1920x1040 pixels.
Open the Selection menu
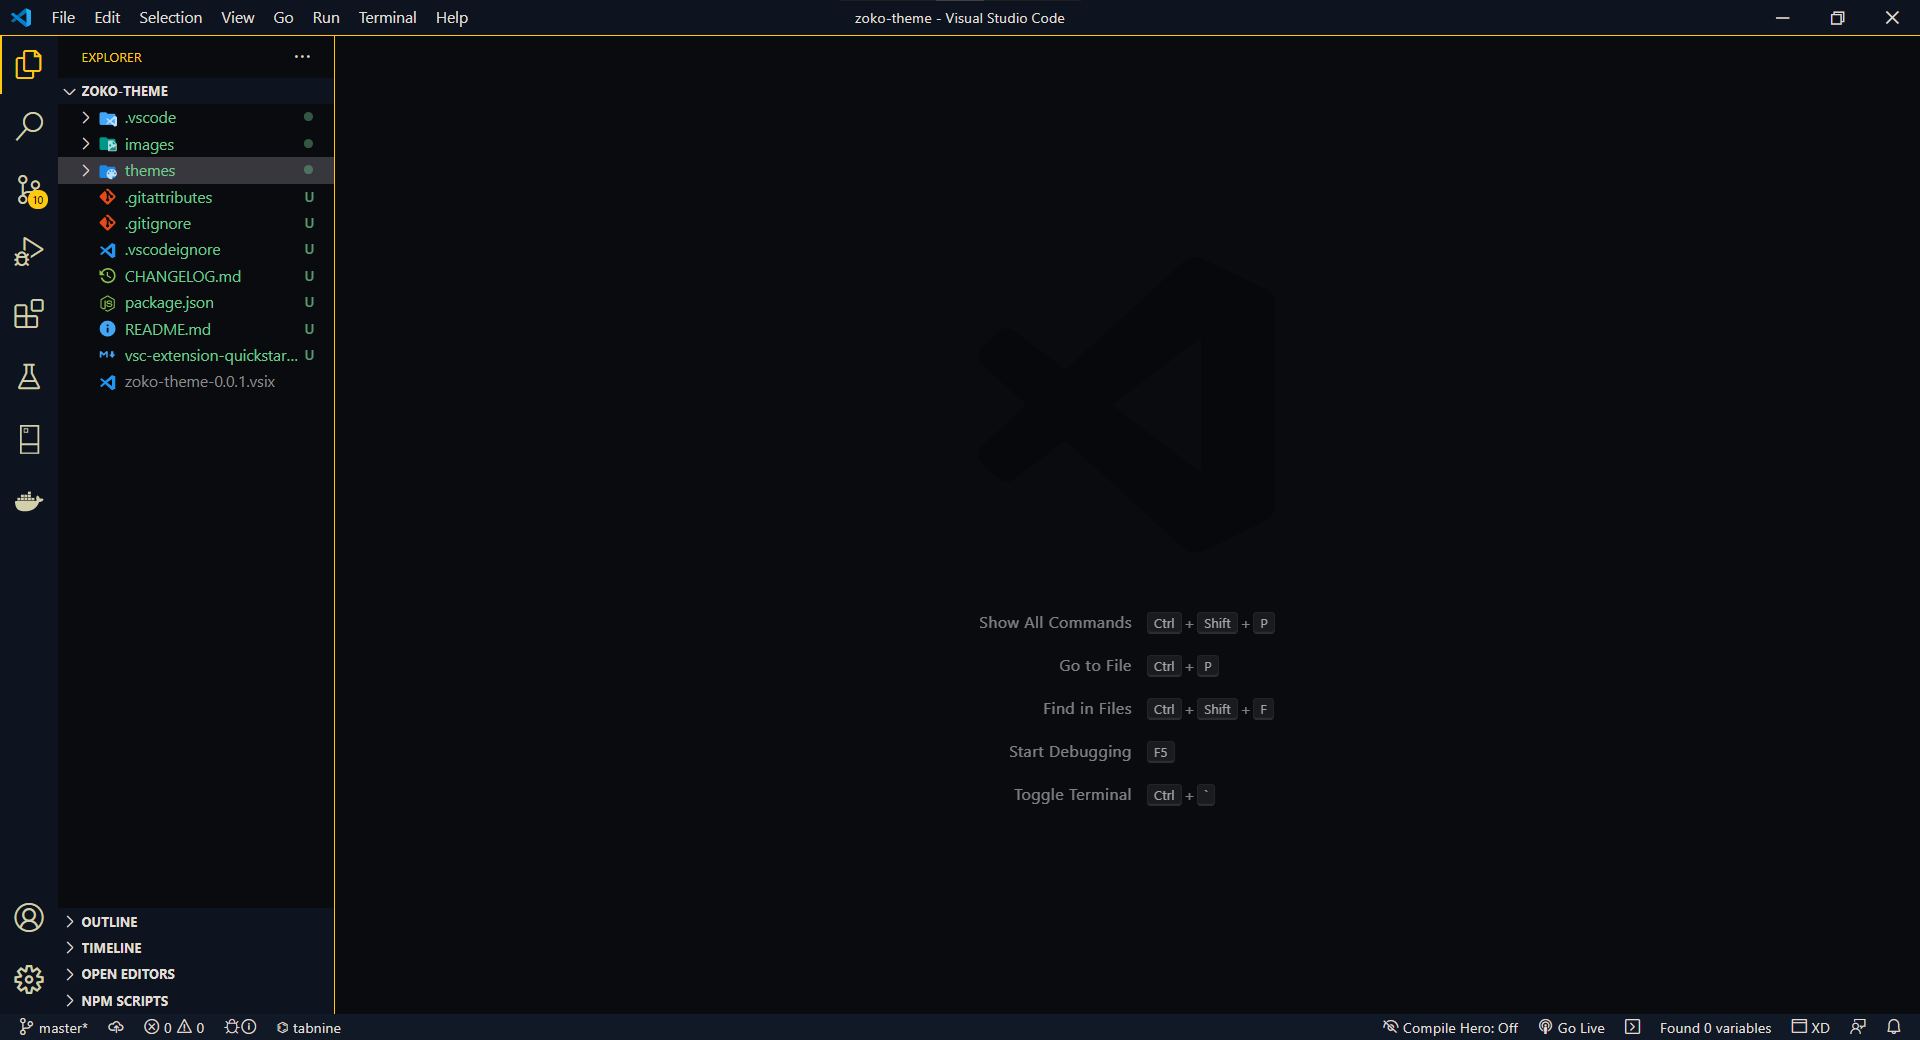[x=170, y=17]
